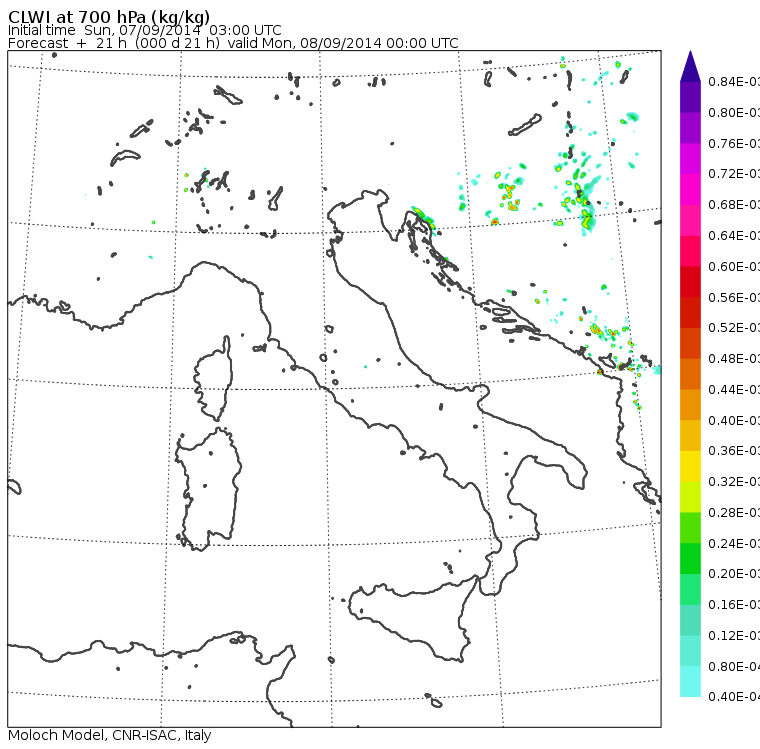Select the magenta band between 0.72E-03 and 0.76E-03

click(x=690, y=159)
